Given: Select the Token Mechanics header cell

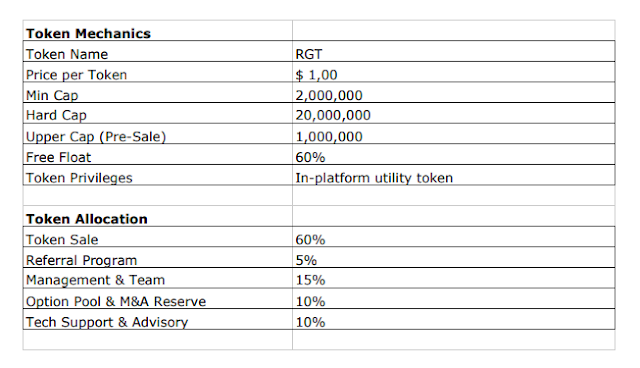Looking at the screenshot, I should click(158, 31).
